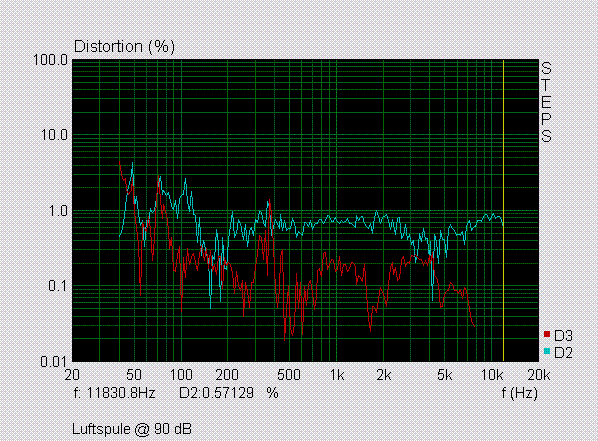Click the 500 x-axis frequency label
This screenshot has height=441, width=598.
coord(289,375)
